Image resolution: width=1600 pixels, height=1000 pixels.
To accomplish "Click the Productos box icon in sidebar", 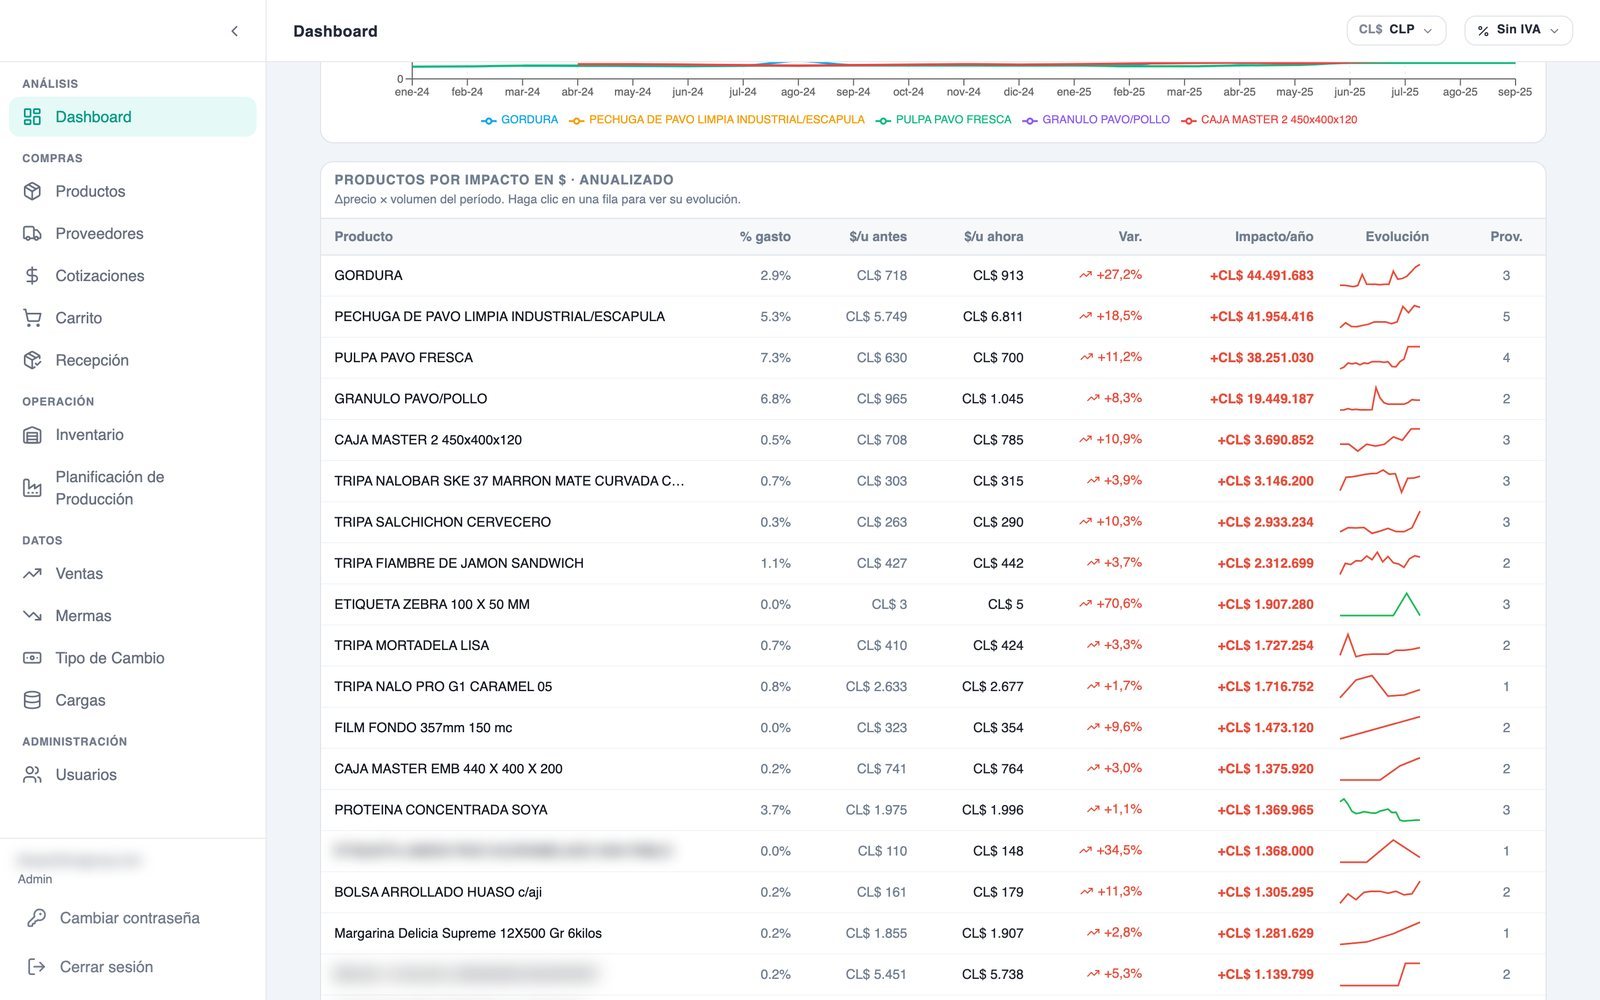I will pos(32,191).
